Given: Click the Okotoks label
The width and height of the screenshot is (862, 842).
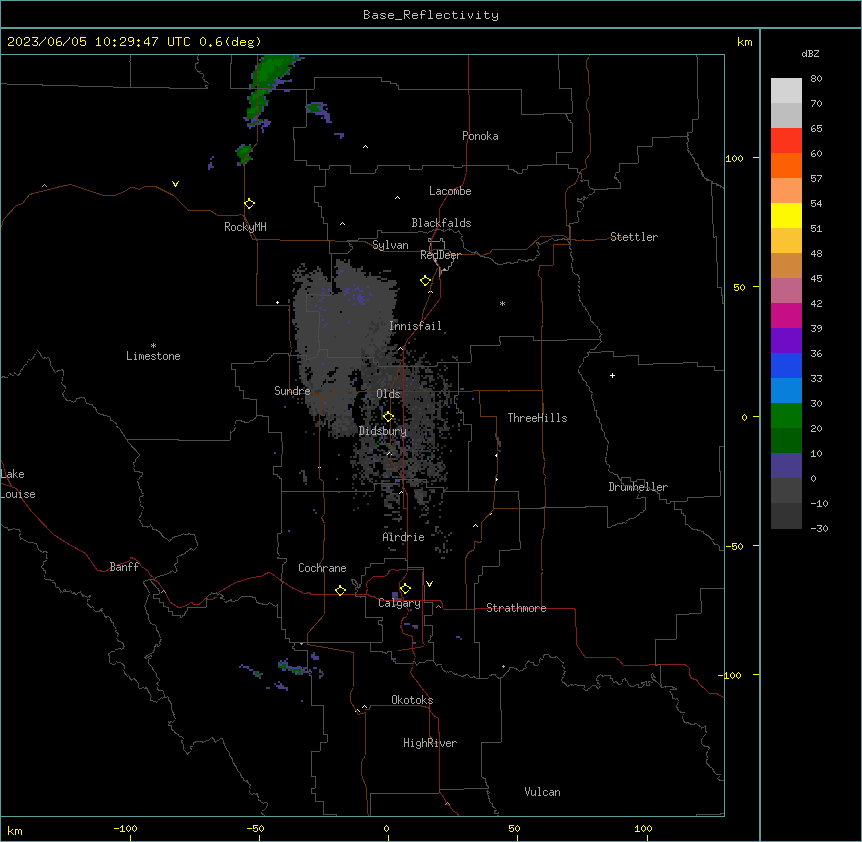Looking at the screenshot, I should tap(412, 700).
